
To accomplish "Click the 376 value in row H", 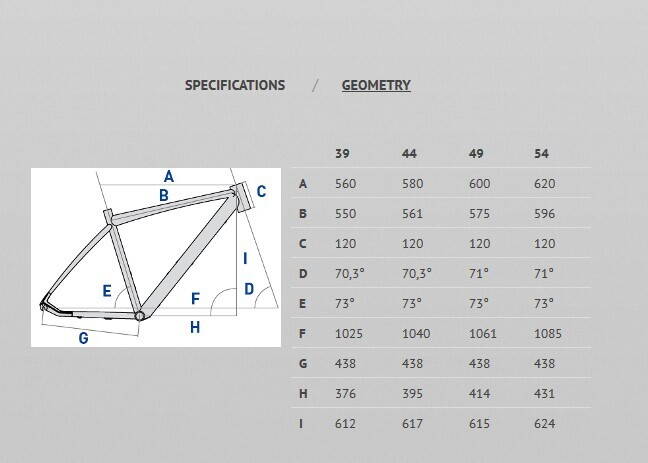I will [344, 394].
